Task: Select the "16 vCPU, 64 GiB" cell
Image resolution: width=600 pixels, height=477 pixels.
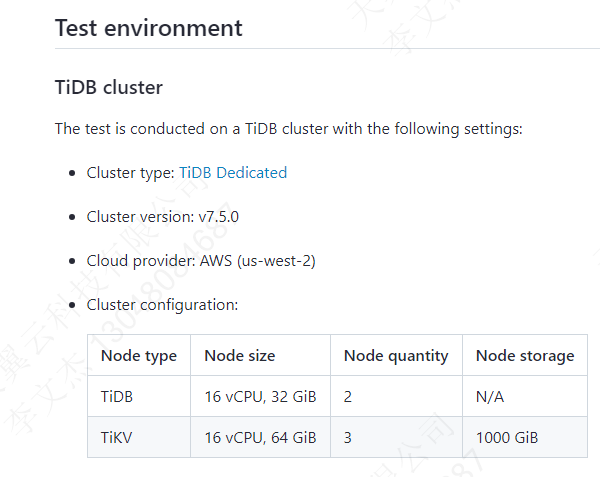Action: 260,437
